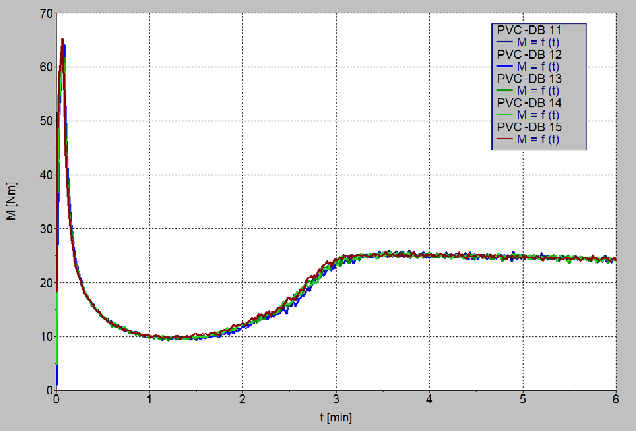This screenshot has height=431, width=636.
Task: Click the torque peak of the curves
Action: click(x=62, y=40)
